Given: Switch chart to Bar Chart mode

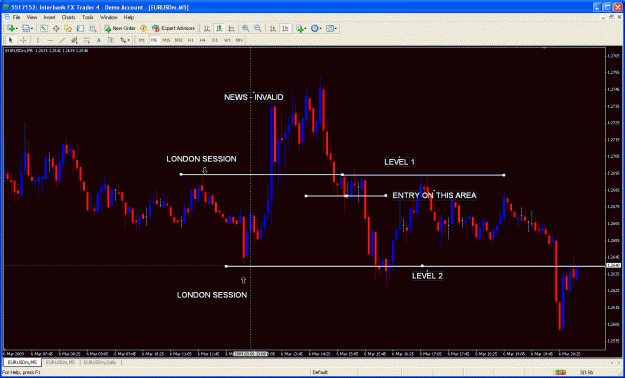Looking at the screenshot, I should [207, 28].
